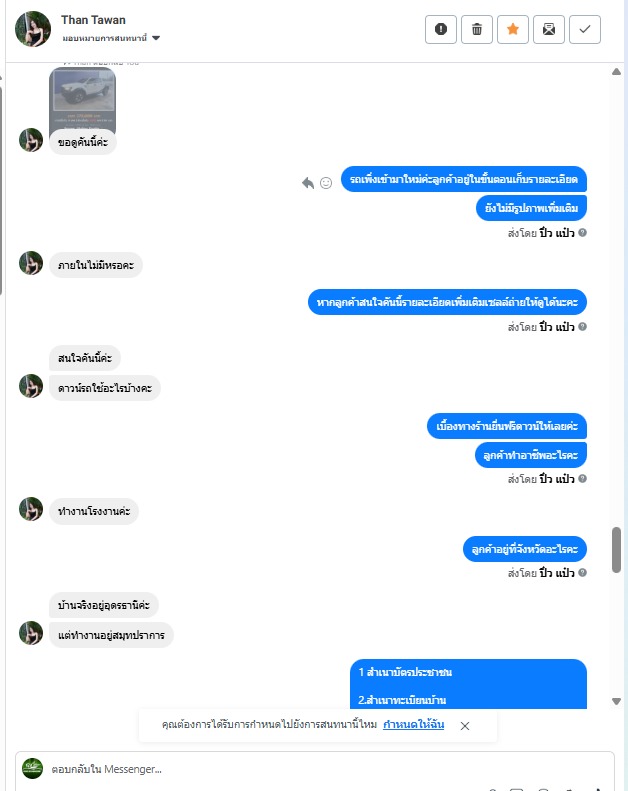Open the white pickup truck image thumbnail
The width and height of the screenshot is (628, 791).
82,100
